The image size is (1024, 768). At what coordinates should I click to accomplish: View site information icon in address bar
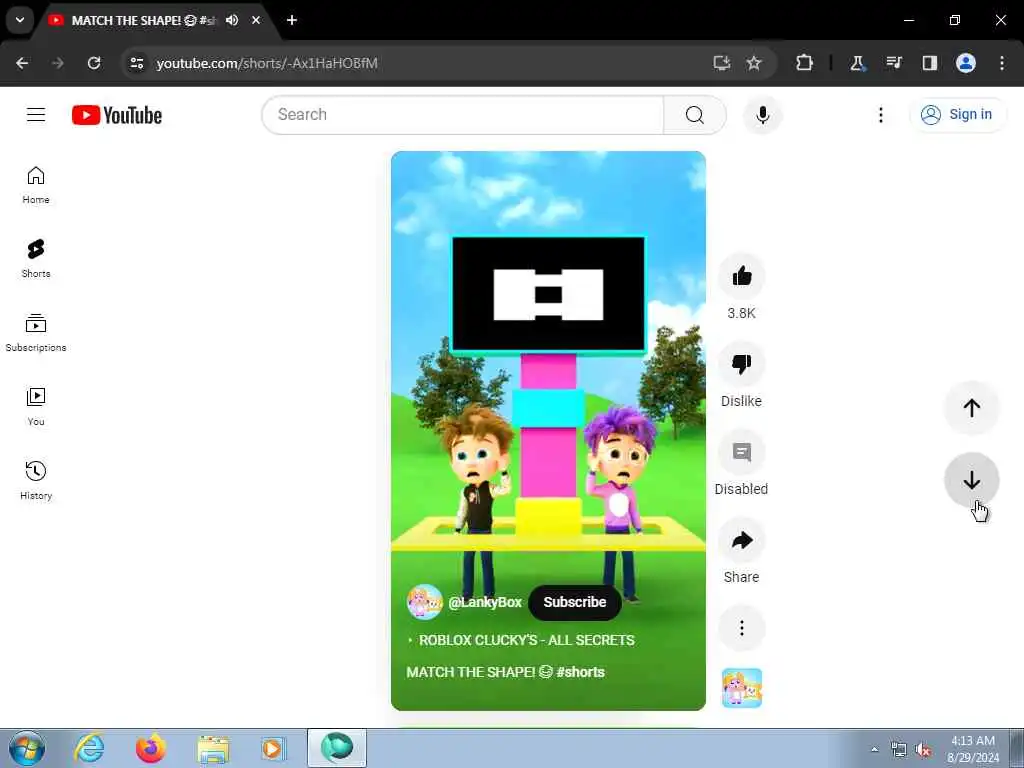(136, 63)
